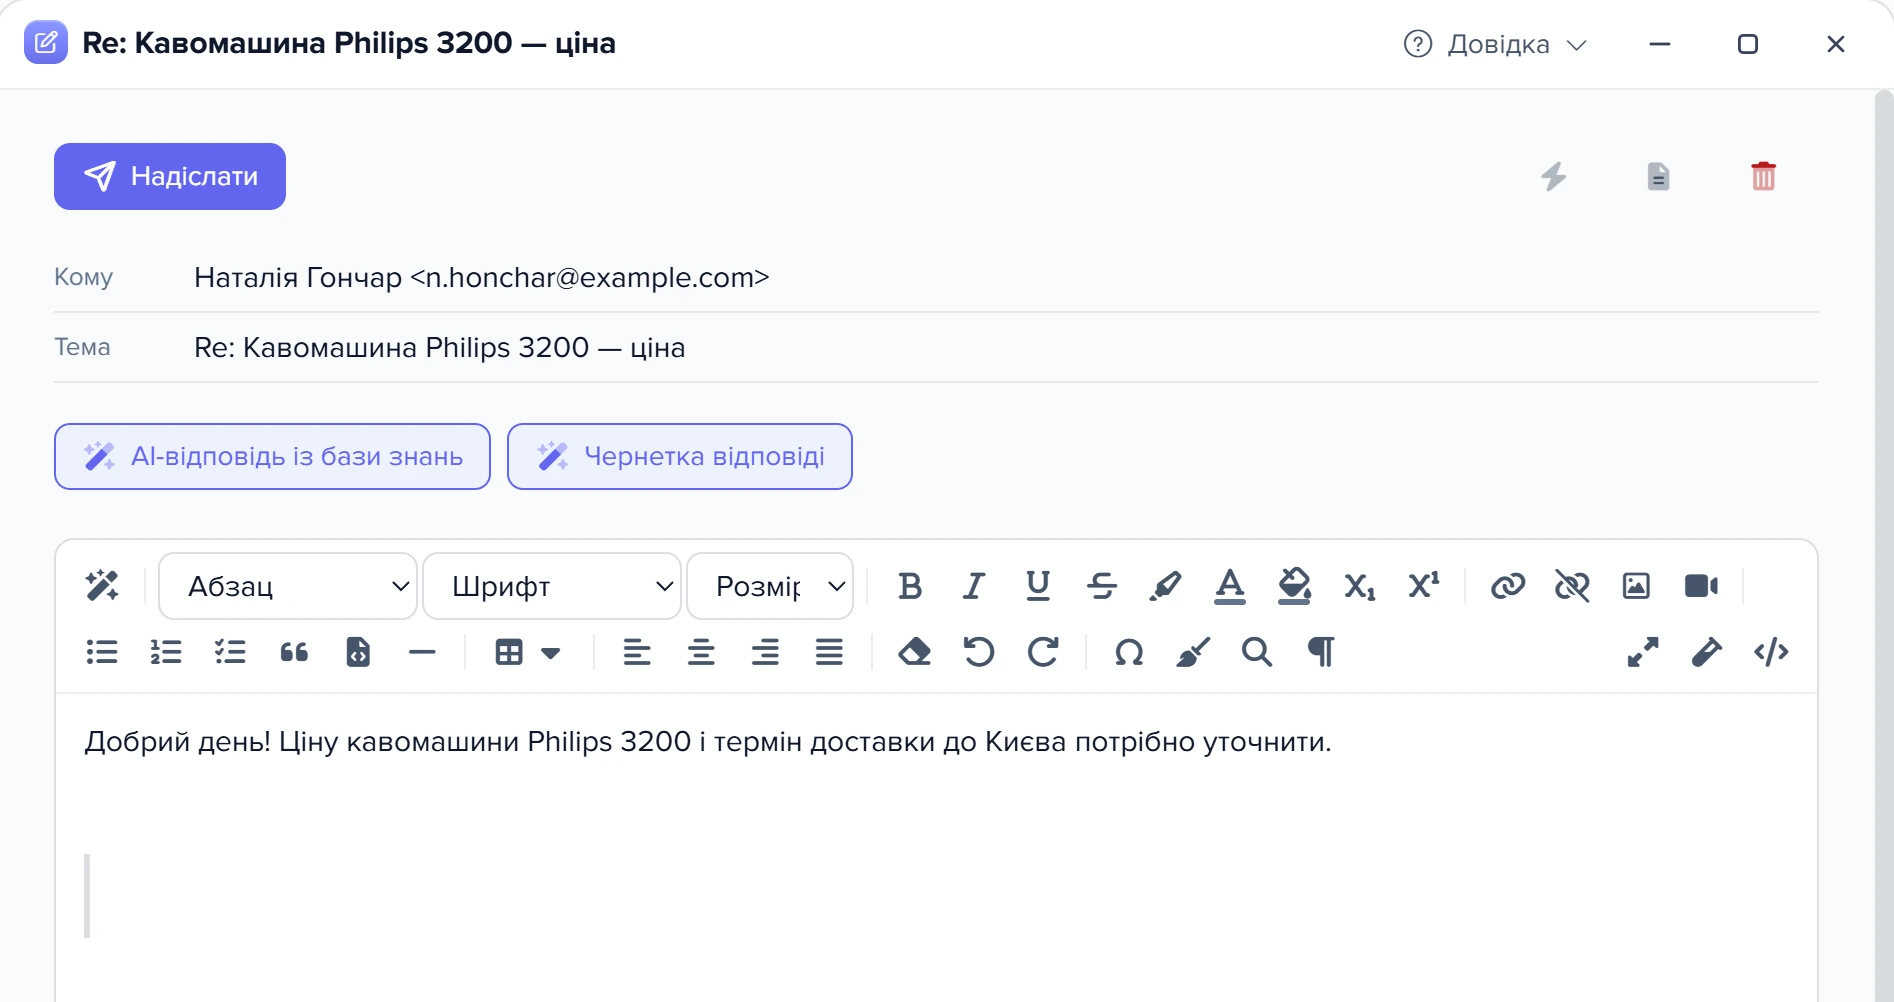The image size is (1894, 1002).
Task: Click the vertical scrollbar
Action: pyautogui.click(x=1884, y=546)
